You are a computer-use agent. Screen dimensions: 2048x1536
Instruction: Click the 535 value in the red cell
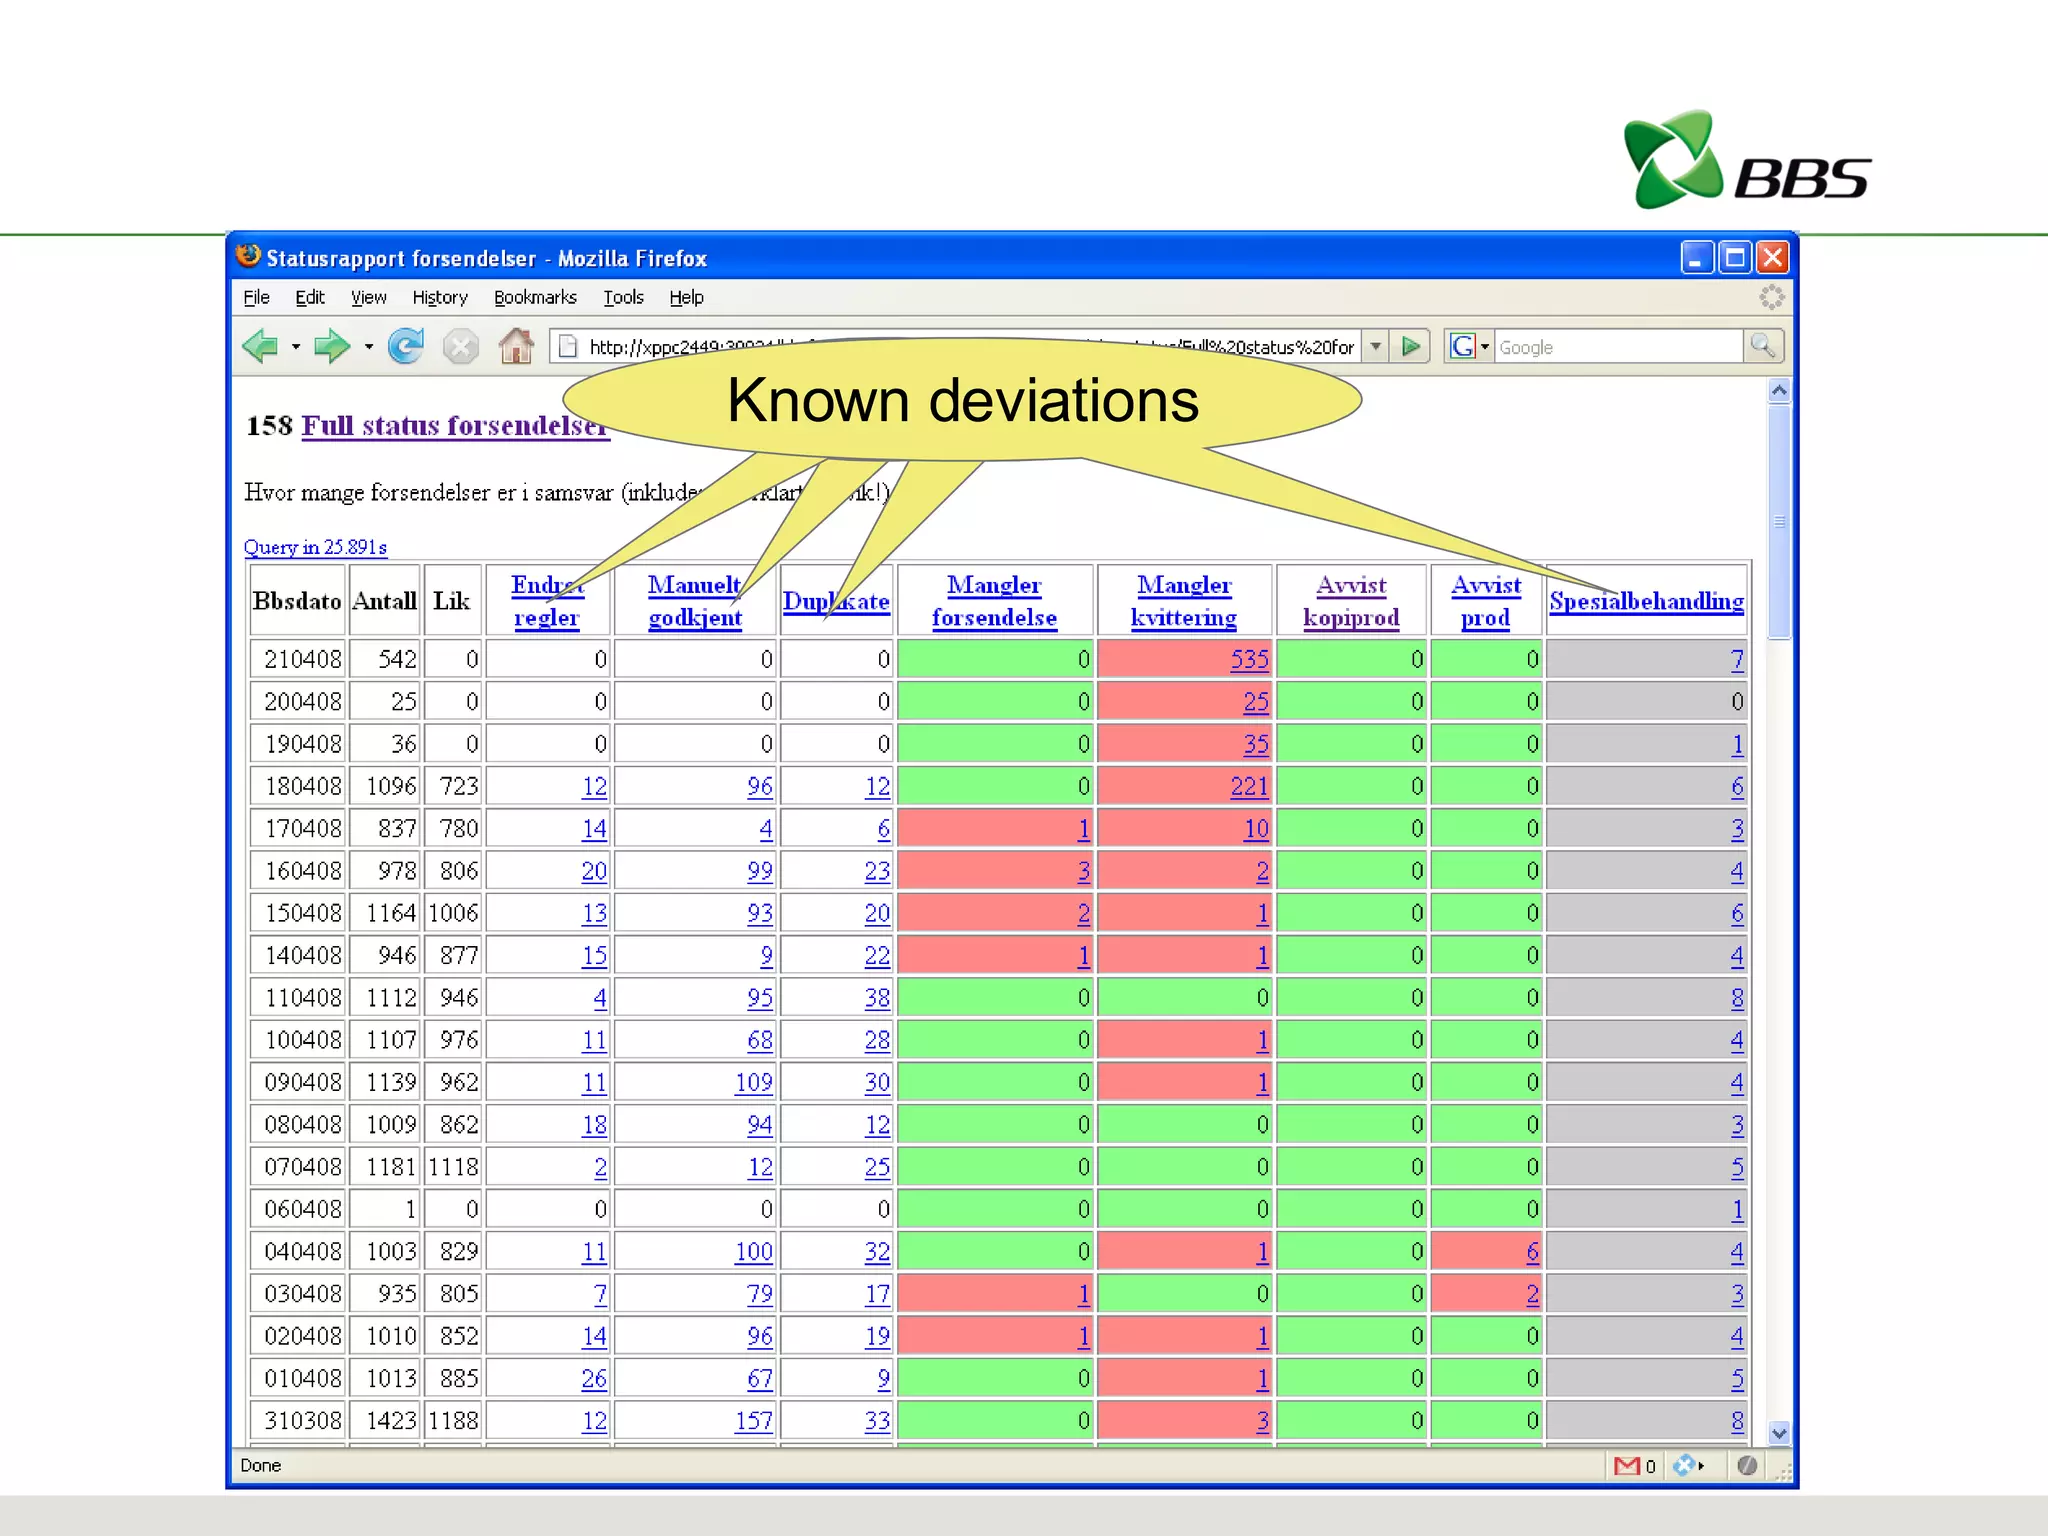click(x=1249, y=660)
